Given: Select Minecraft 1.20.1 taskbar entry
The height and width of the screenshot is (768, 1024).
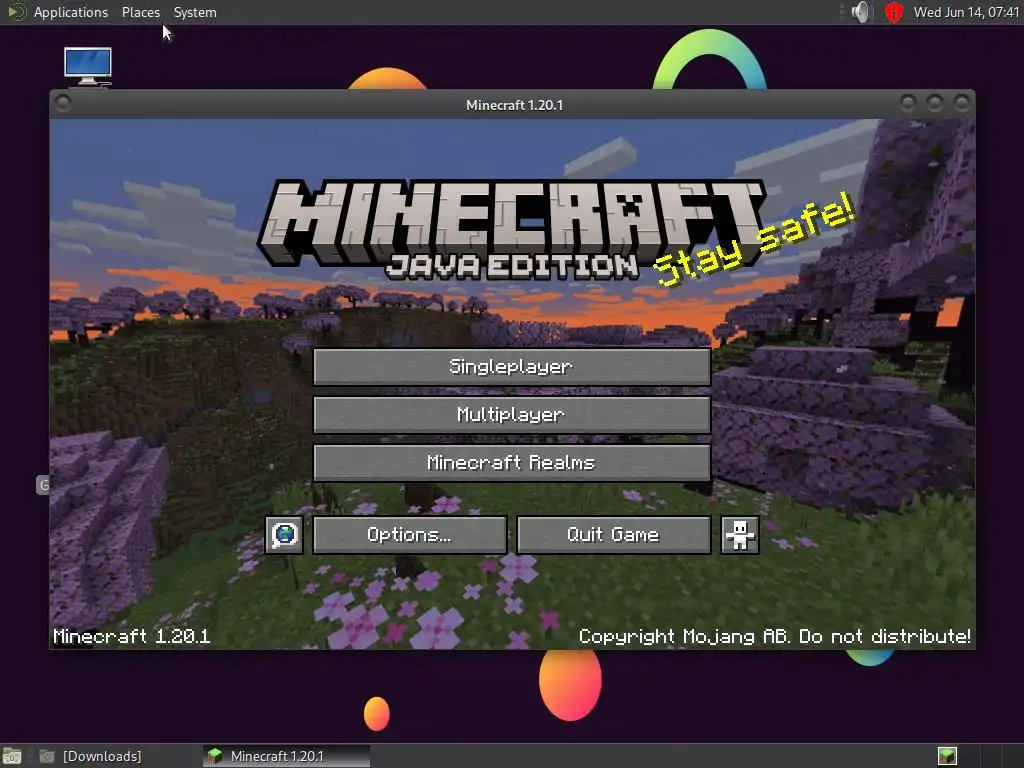Looking at the screenshot, I should click(286, 756).
